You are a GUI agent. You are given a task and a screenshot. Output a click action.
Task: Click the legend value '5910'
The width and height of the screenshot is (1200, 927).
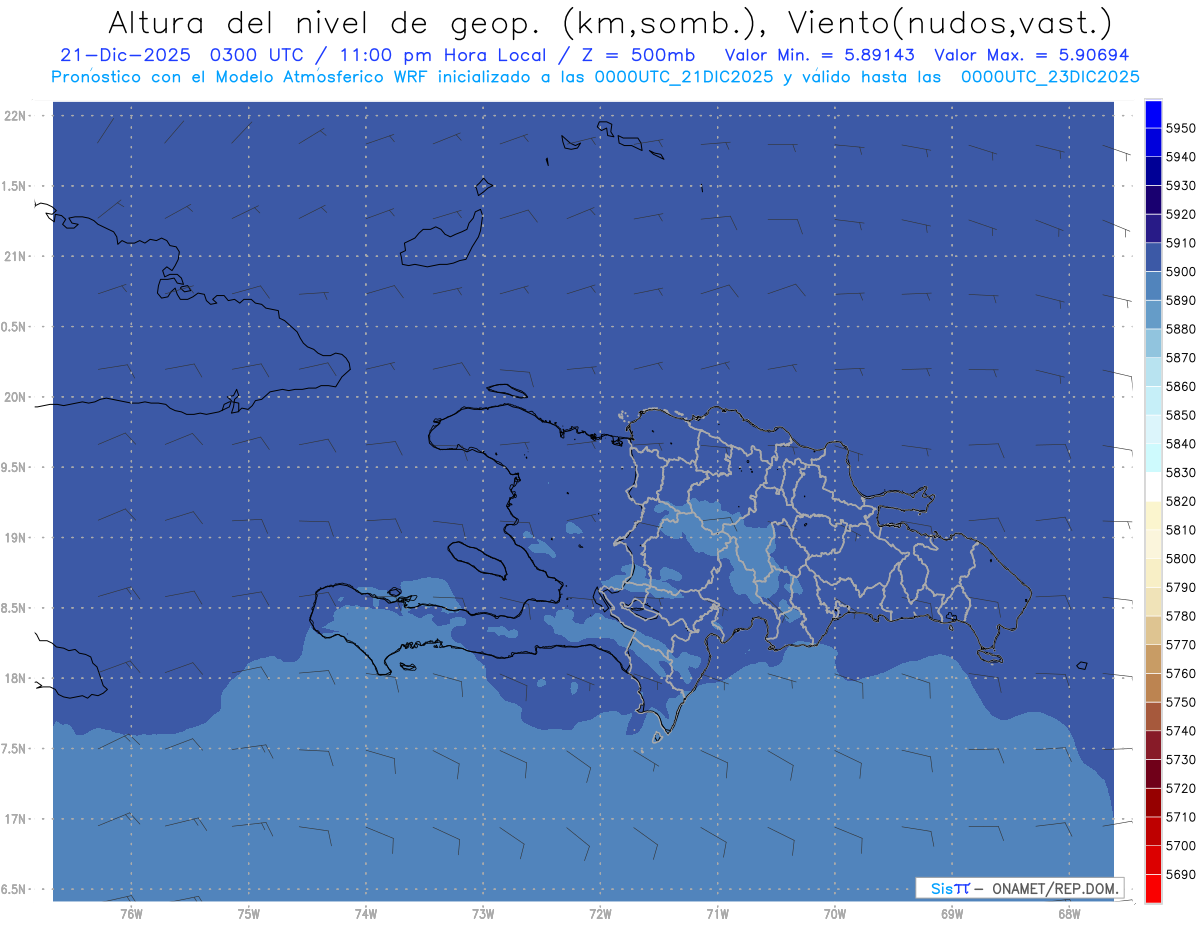point(1181,243)
